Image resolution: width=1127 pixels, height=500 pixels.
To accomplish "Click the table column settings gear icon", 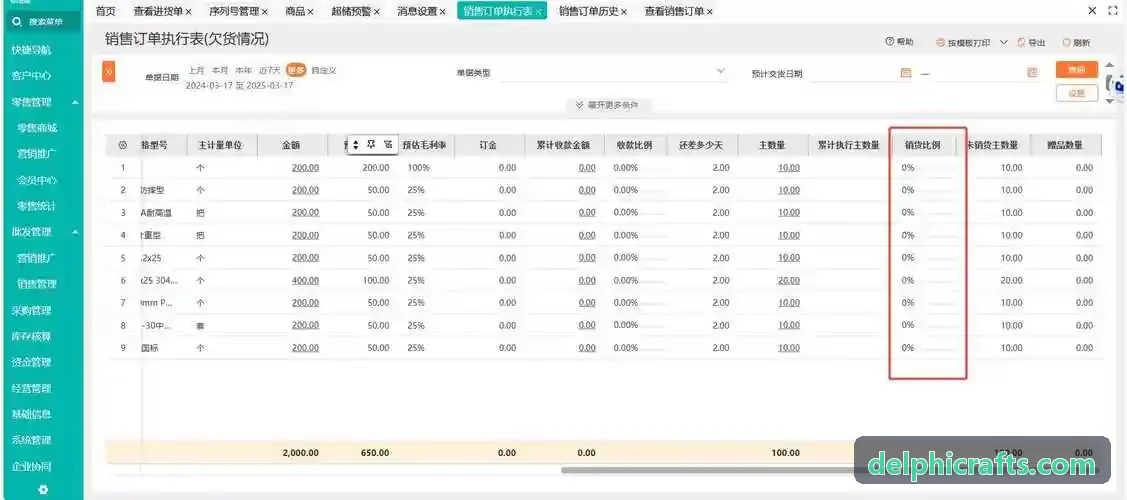I will coord(122,145).
